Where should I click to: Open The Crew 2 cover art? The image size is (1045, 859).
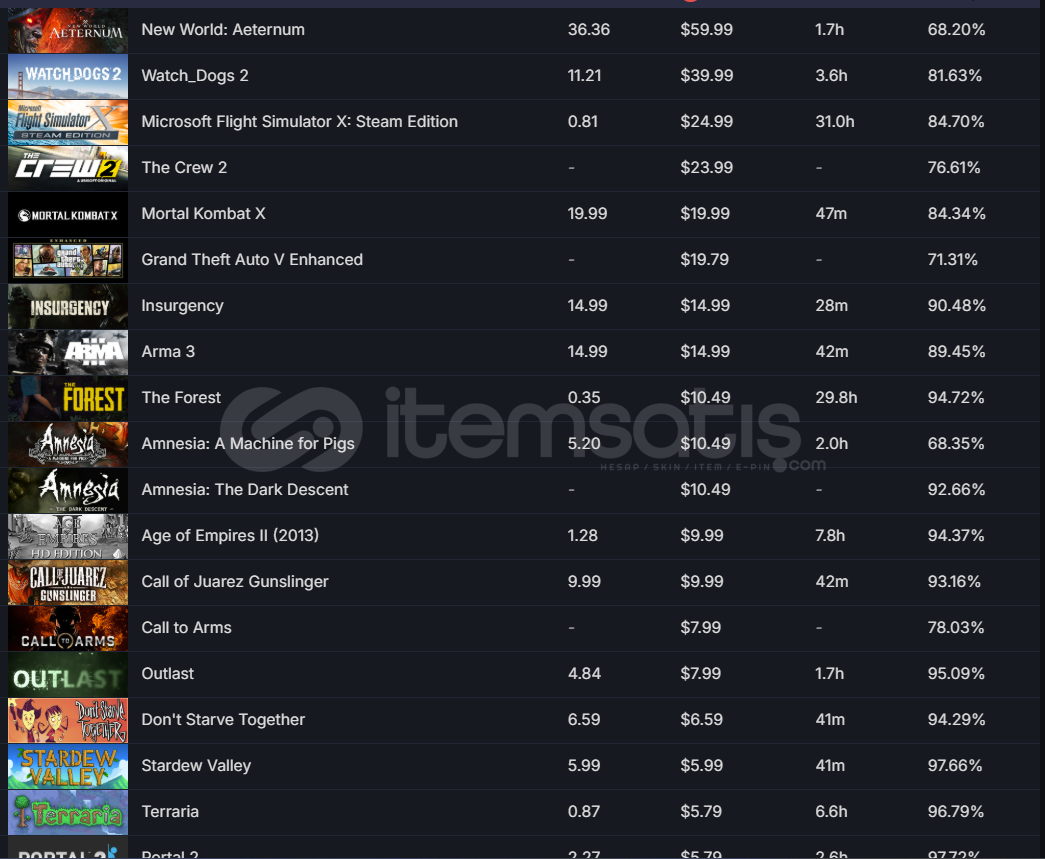pos(68,169)
